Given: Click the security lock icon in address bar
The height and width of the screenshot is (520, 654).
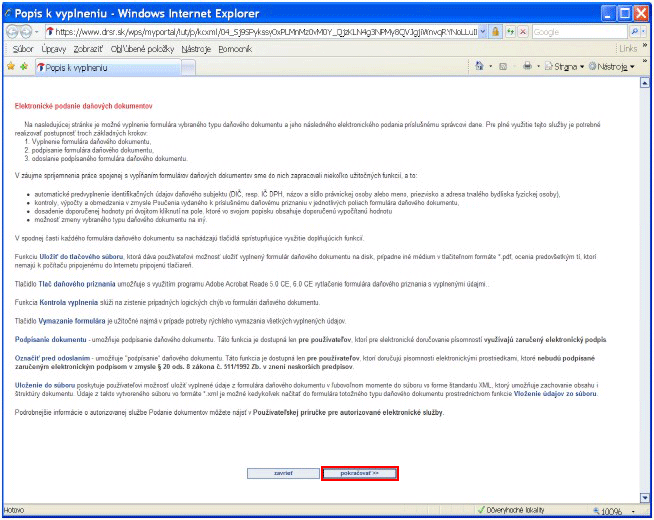Looking at the screenshot, I should coord(495,32).
